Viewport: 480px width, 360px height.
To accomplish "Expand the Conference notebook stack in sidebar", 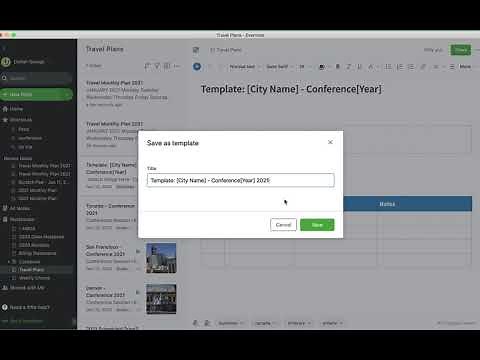I will (x=9, y=262).
